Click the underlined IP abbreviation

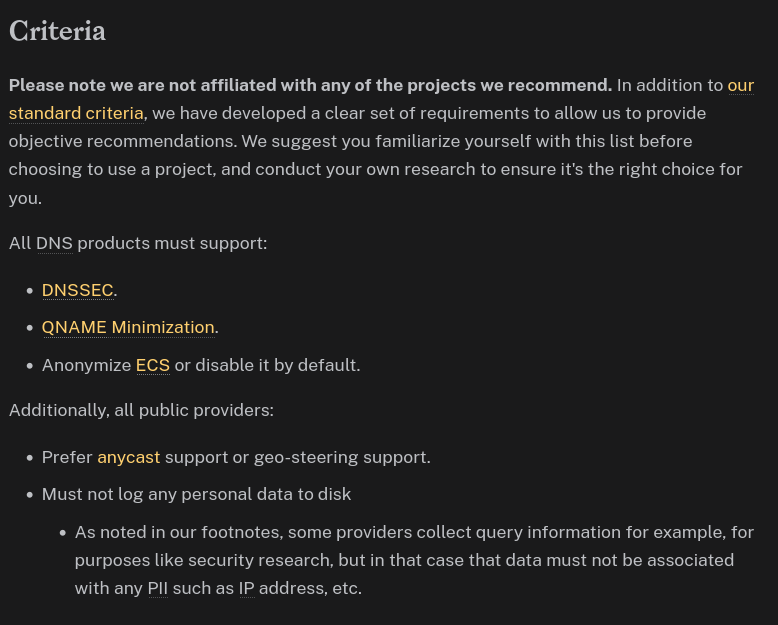tap(246, 588)
